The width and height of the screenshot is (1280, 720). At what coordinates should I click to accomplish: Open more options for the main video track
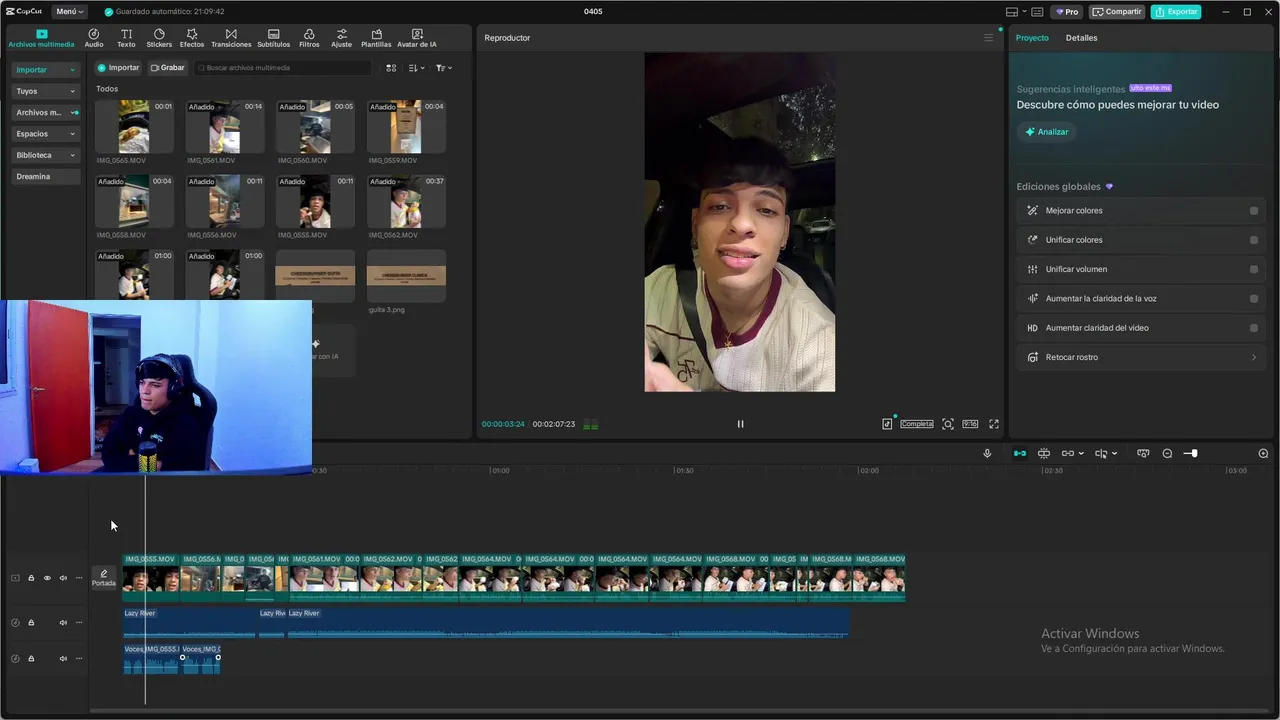click(79, 578)
